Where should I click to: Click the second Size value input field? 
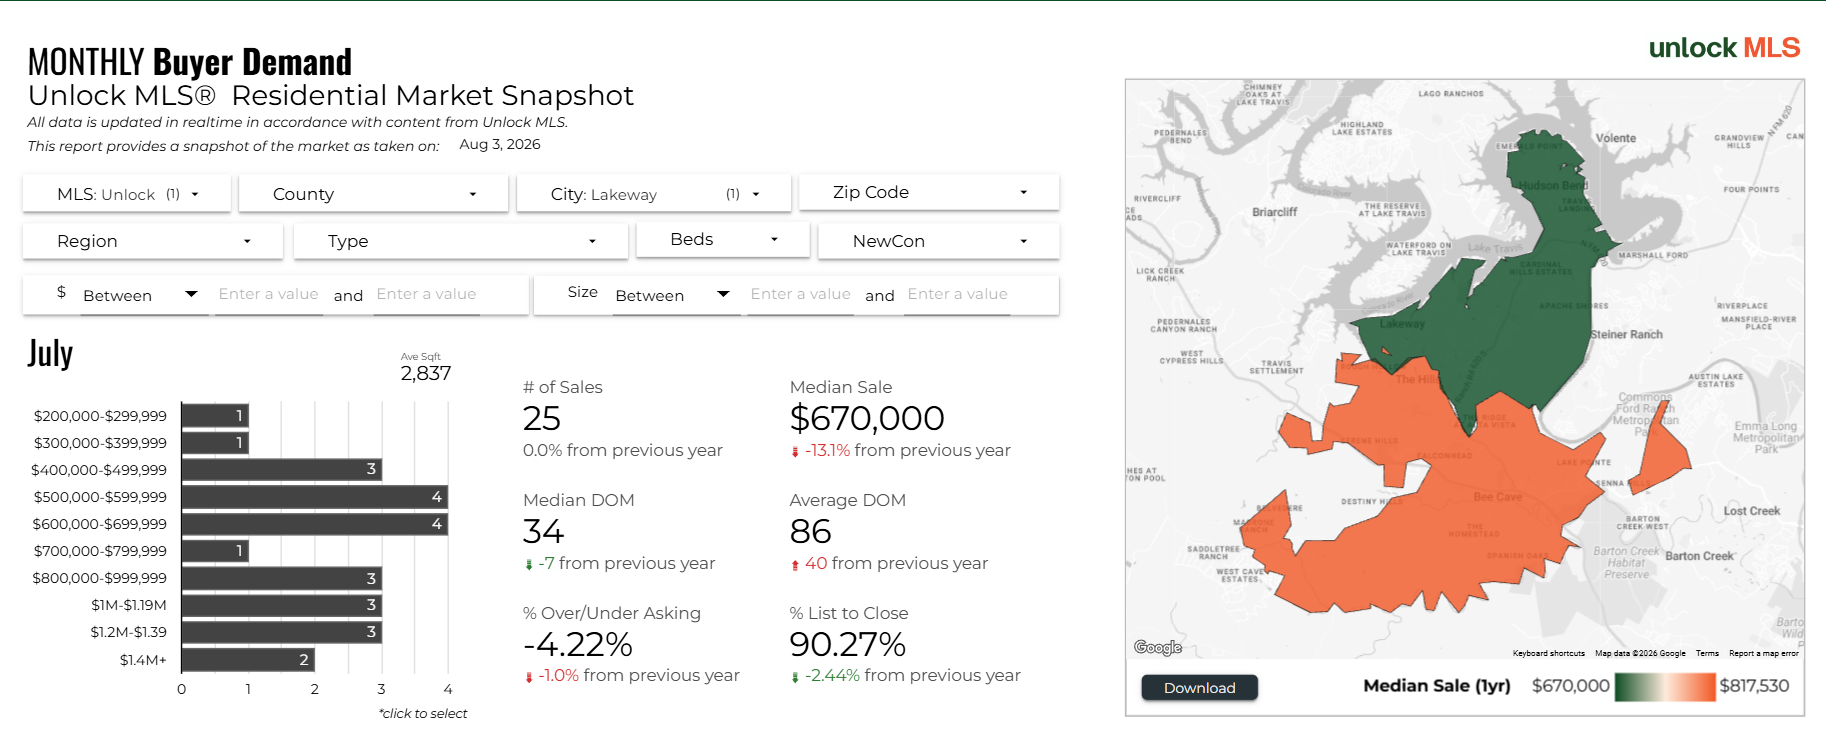click(957, 294)
